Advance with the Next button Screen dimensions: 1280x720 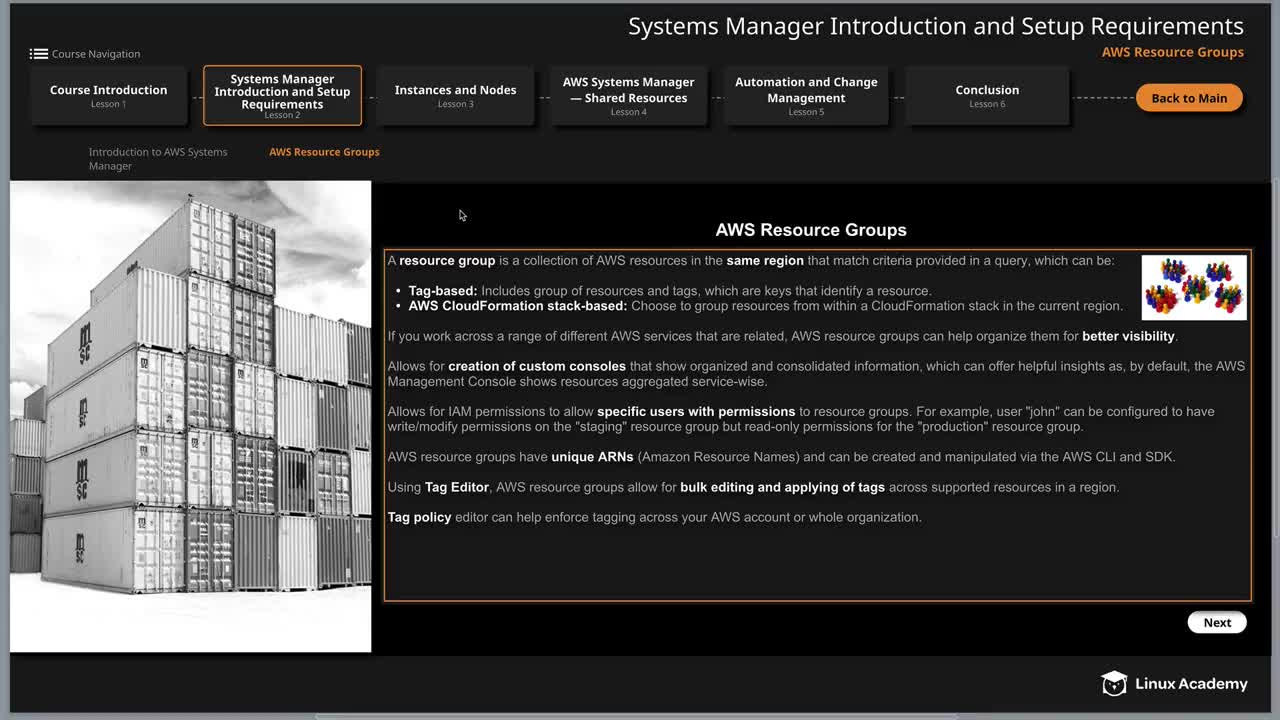1217,622
